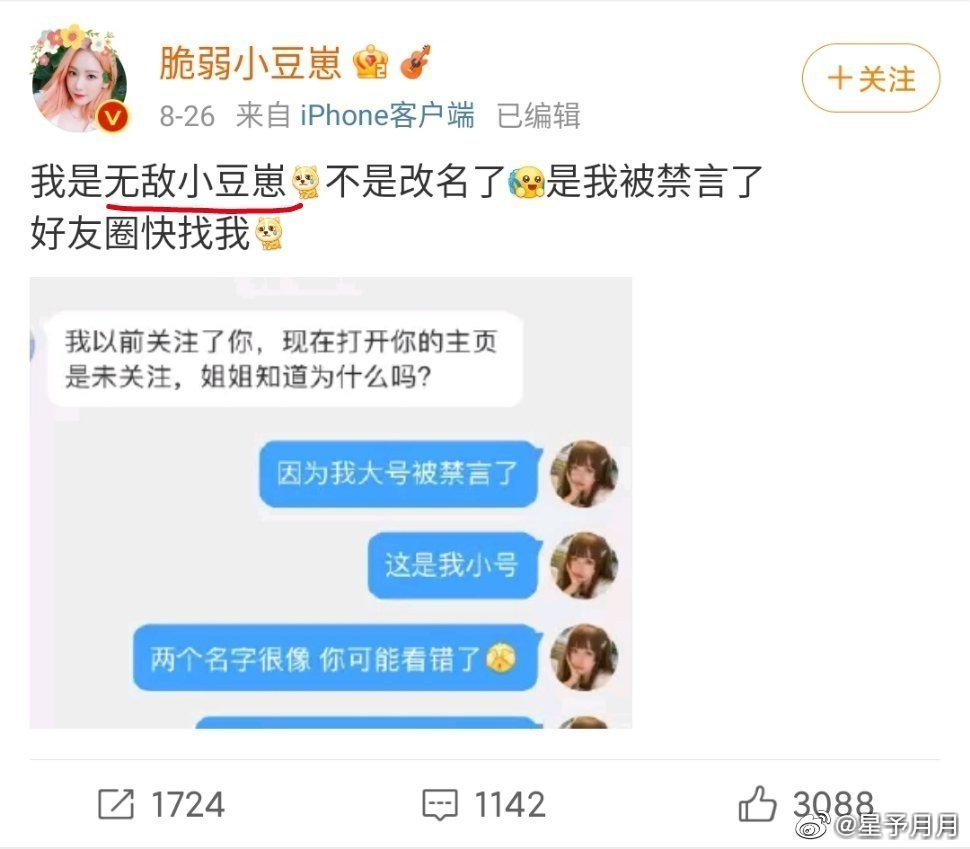970x849 pixels.
Task: Click the @星予月月 watermark
Action: [877, 825]
